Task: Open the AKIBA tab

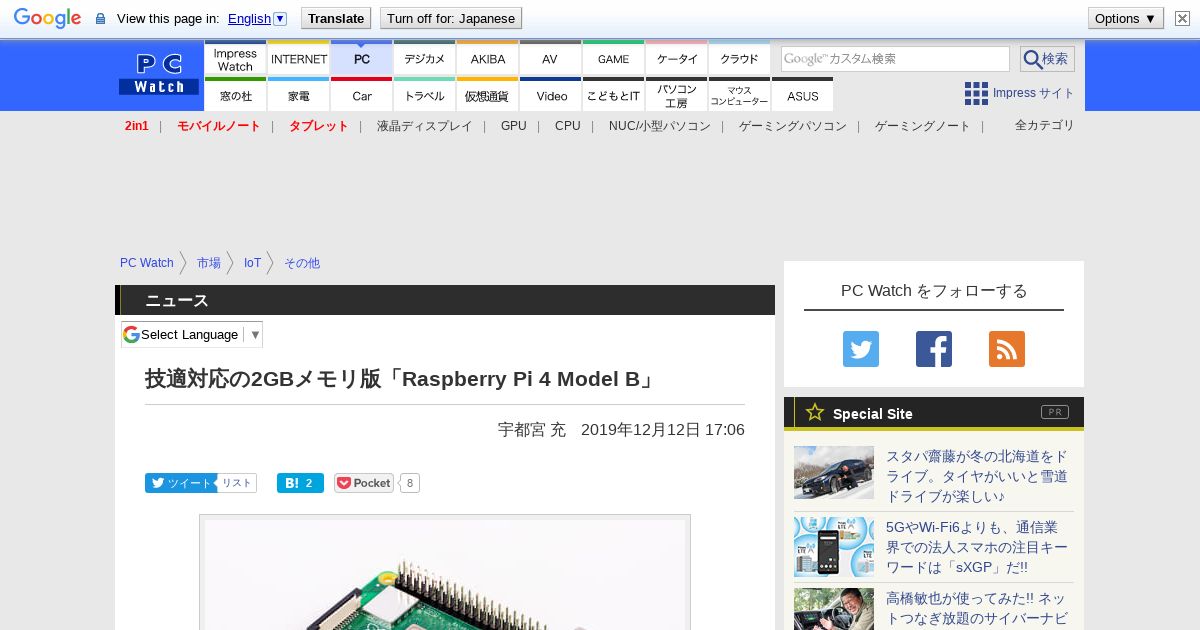Action: [488, 59]
